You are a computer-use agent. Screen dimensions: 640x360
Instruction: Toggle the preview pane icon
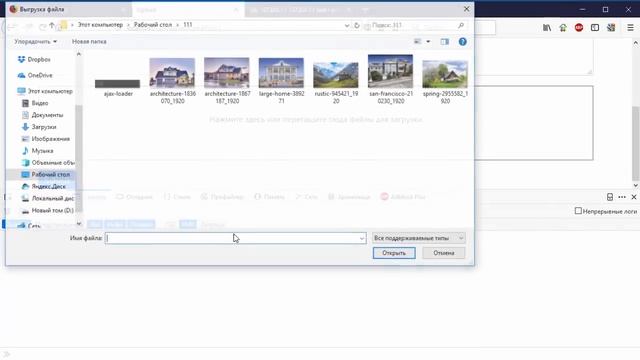[x=444, y=42]
